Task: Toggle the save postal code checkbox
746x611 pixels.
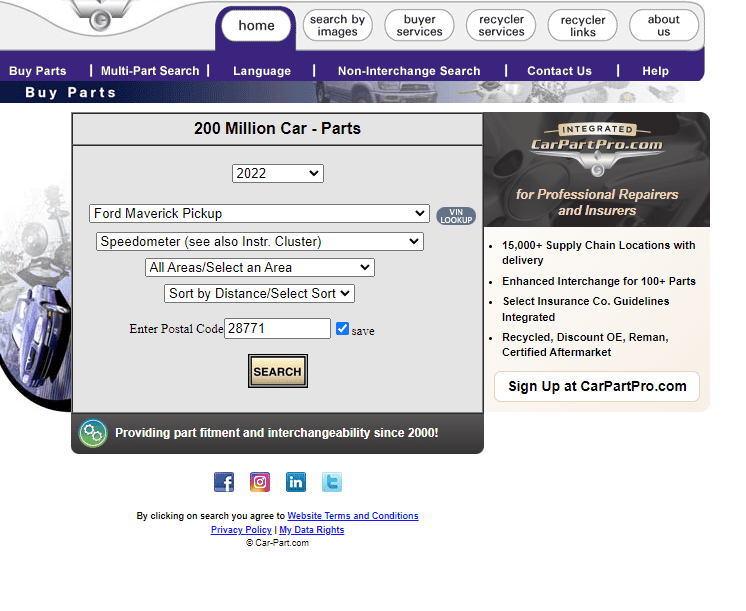Action: (343, 328)
